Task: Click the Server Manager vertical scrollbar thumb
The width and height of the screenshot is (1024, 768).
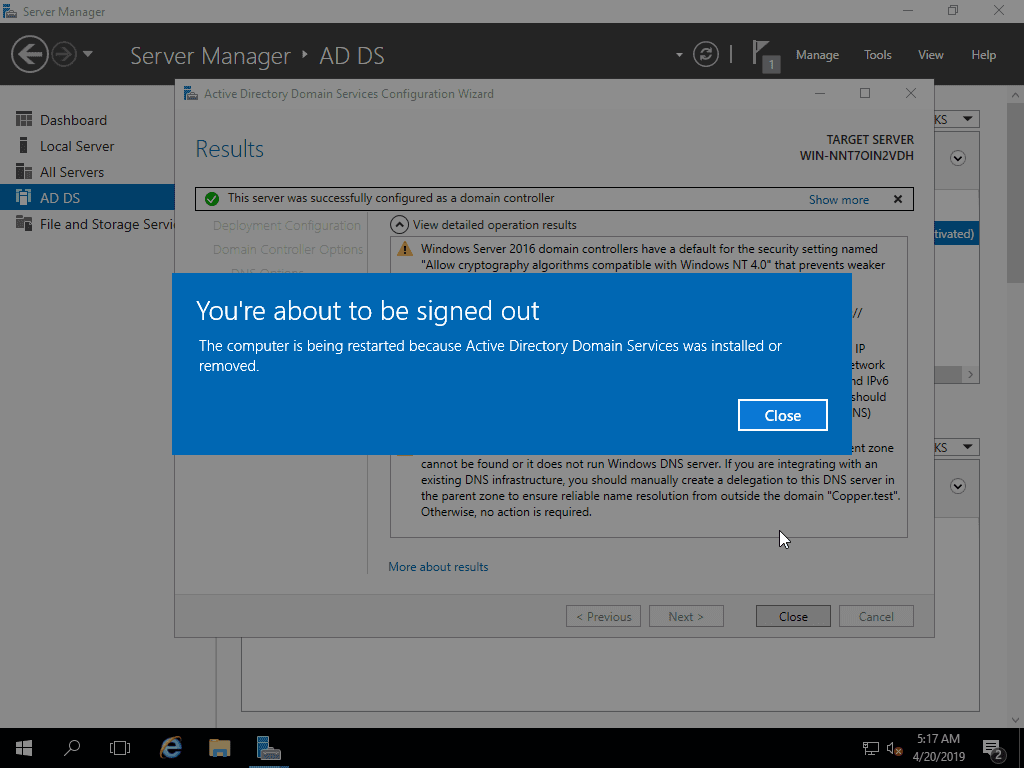Action: click(1015, 192)
